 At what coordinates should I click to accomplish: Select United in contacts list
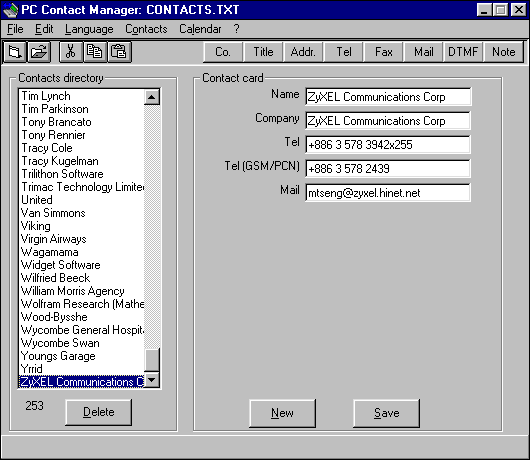pyautogui.click(x=81, y=200)
